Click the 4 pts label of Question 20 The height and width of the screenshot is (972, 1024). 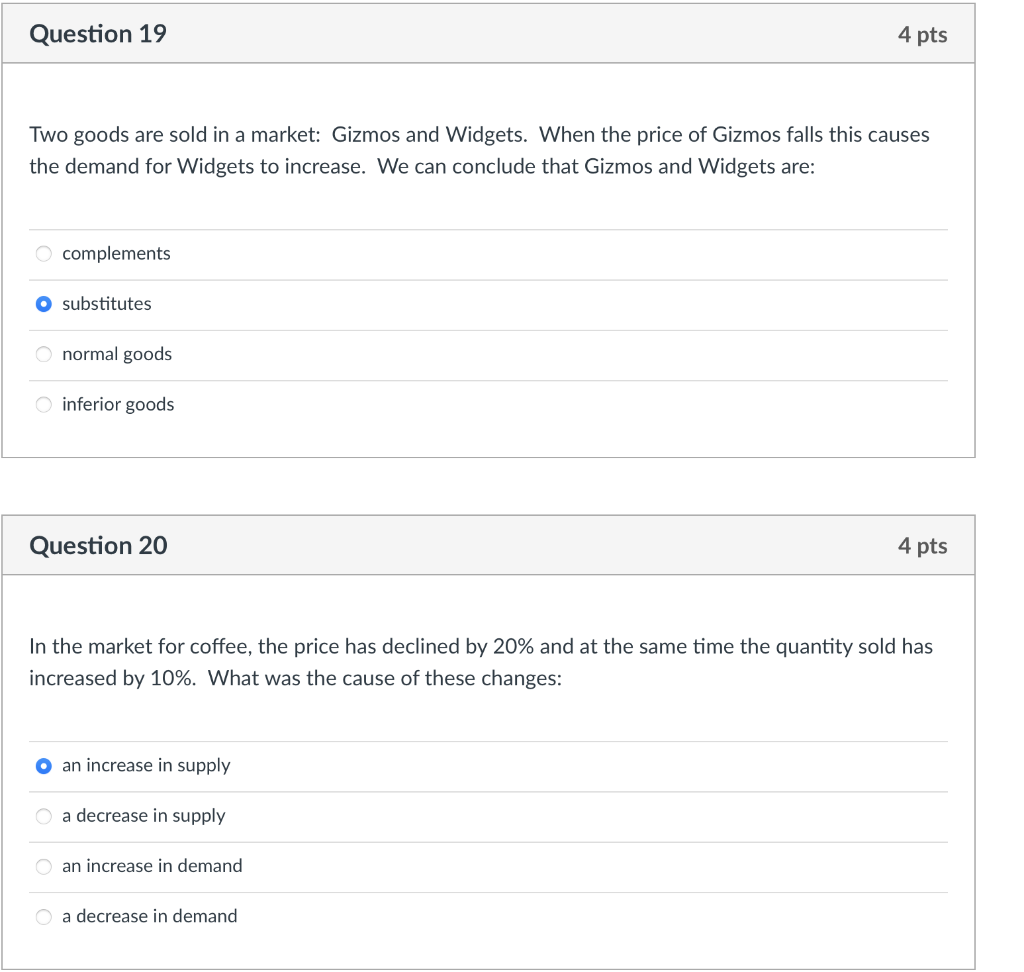pyautogui.click(x=922, y=546)
